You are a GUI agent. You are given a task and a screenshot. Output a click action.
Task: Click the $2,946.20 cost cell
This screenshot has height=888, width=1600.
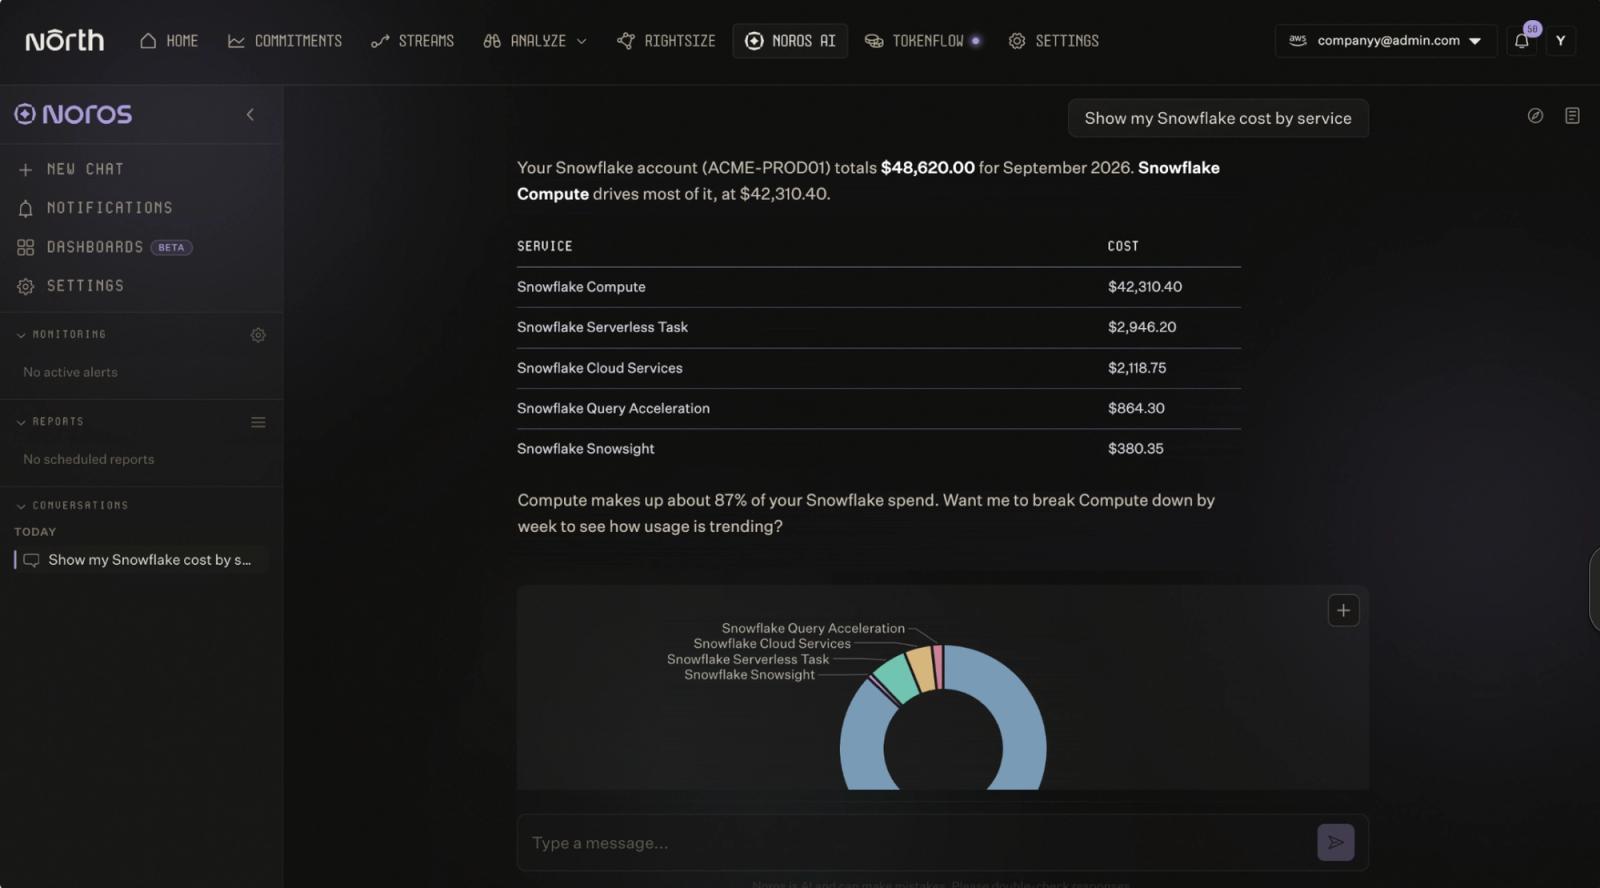(x=1141, y=327)
